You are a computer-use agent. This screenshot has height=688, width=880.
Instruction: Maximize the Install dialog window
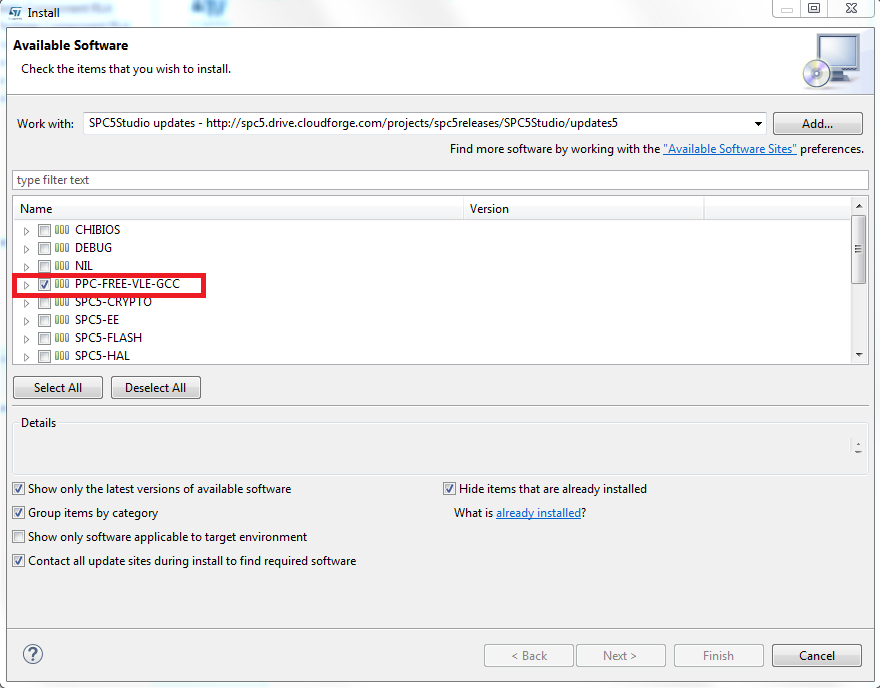coord(814,8)
